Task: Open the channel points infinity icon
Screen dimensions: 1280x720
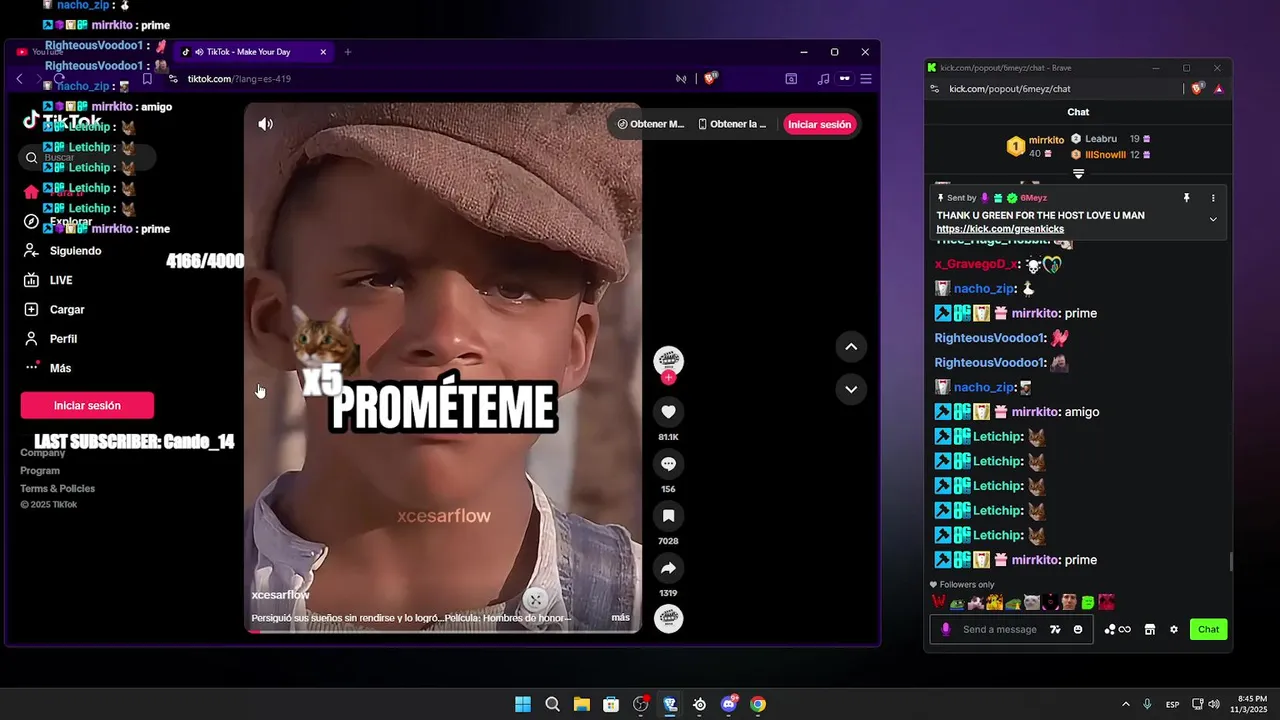Action: (x=1117, y=629)
